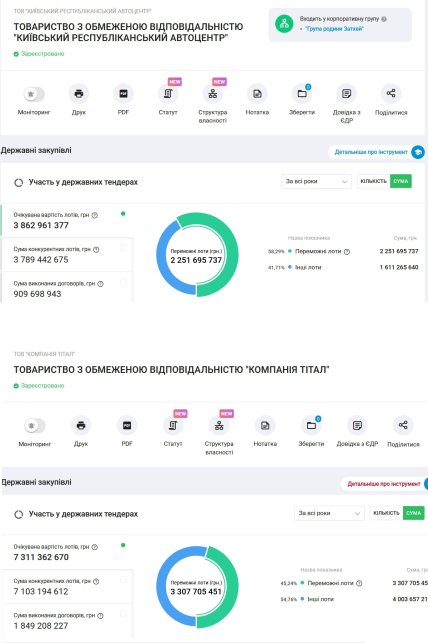Switch to КІЛЬКІСТЬ tab in Тітал tenders

(386, 513)
